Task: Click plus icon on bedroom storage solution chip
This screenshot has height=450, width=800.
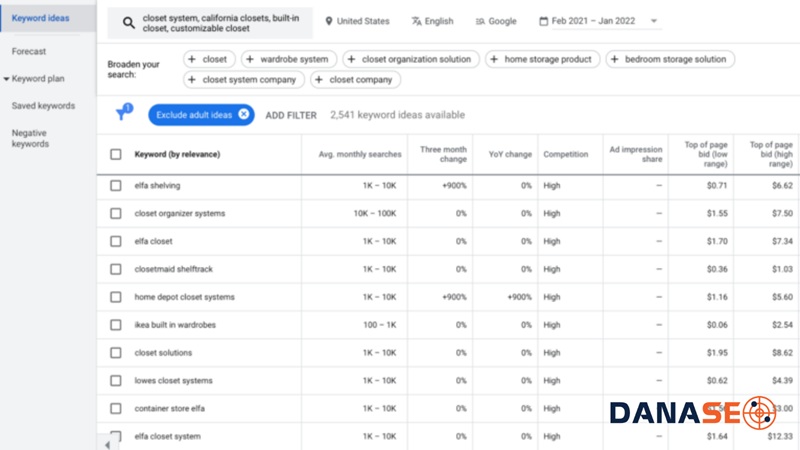Action: click(x=614, y=59)
